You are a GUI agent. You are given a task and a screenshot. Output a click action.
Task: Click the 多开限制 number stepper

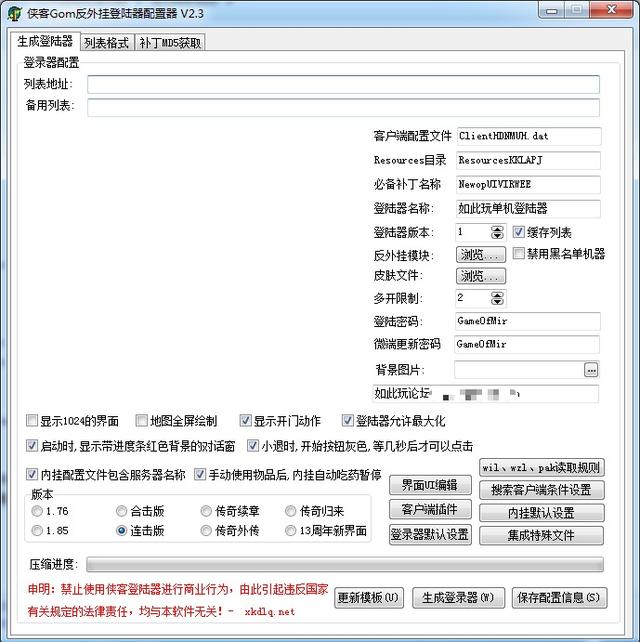pos(497,298)
